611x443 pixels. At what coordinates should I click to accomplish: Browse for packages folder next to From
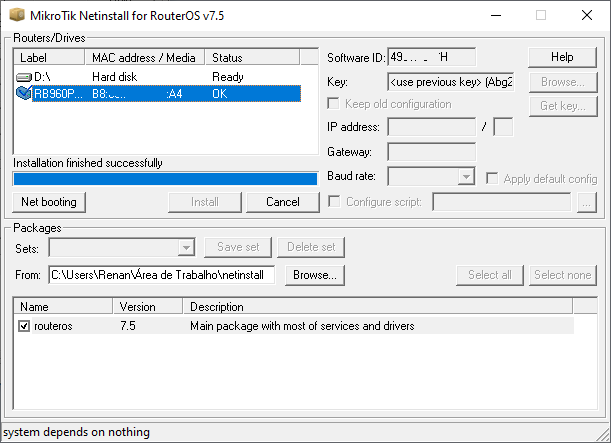pyautogui.click(x=314, y=275)
